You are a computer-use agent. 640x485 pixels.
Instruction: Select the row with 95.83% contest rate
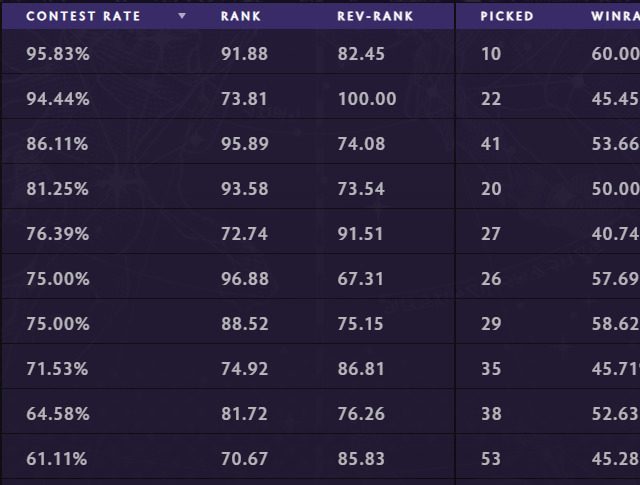(x=58, y=54)
